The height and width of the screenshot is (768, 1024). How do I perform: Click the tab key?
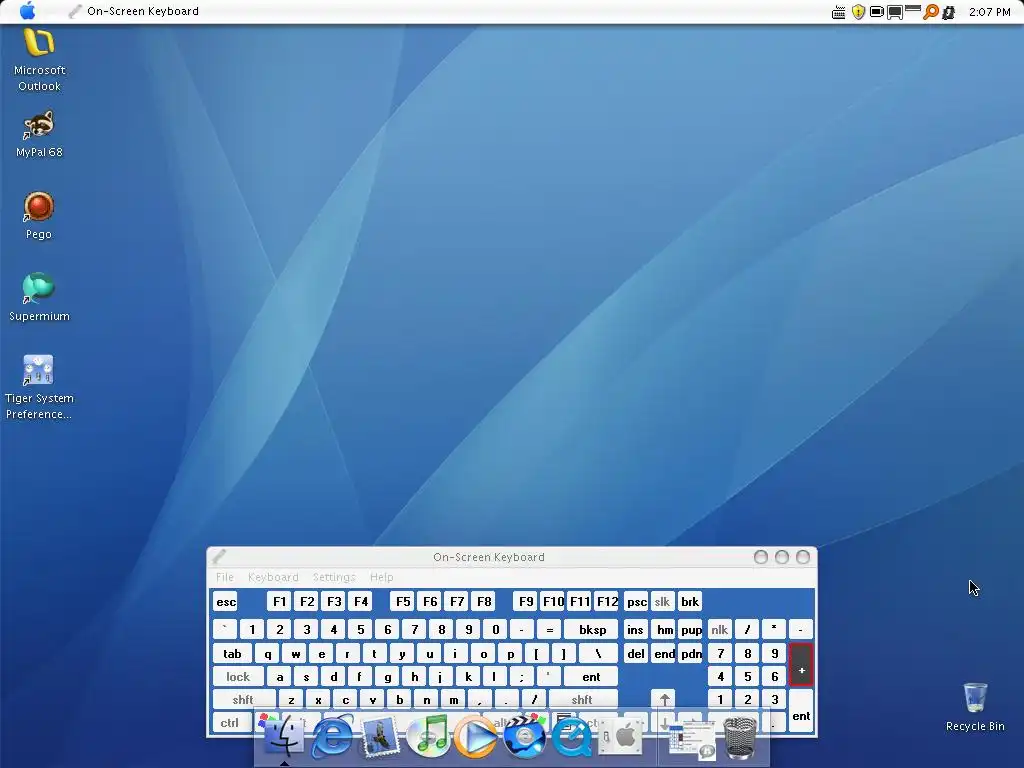point(232,653)
